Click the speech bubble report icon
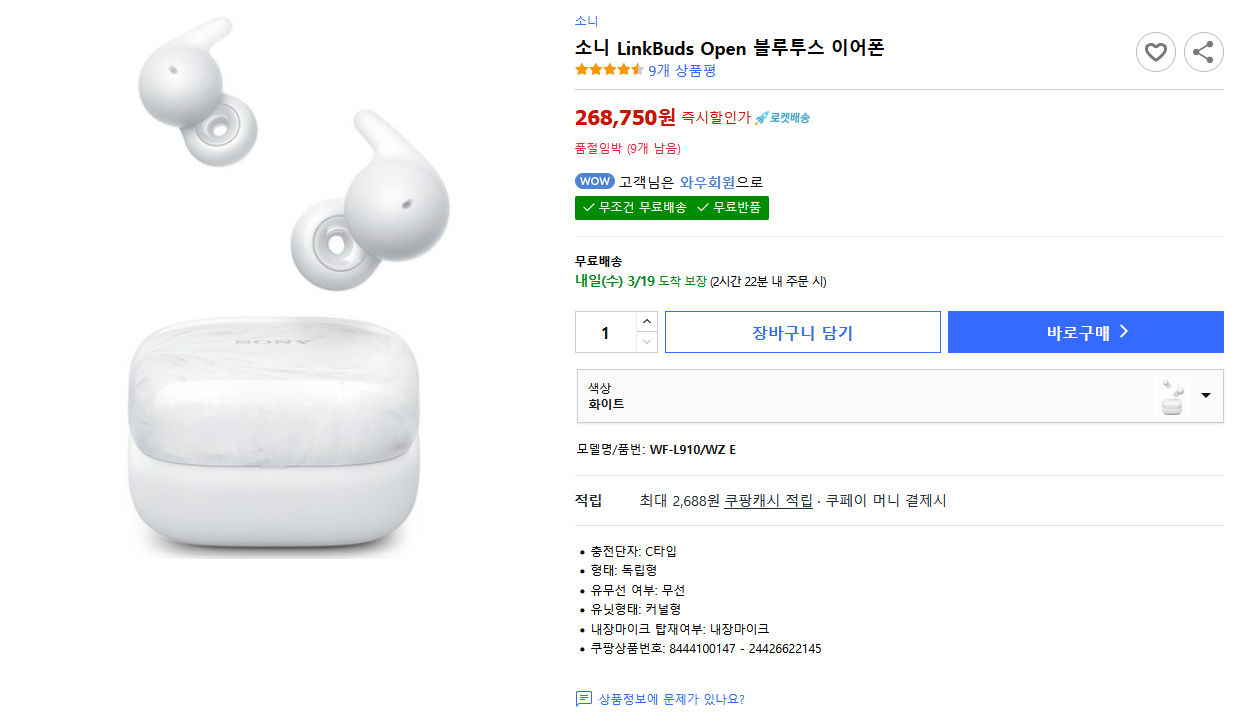Screen dimensions: 1240x723 [x=584, y=699]
